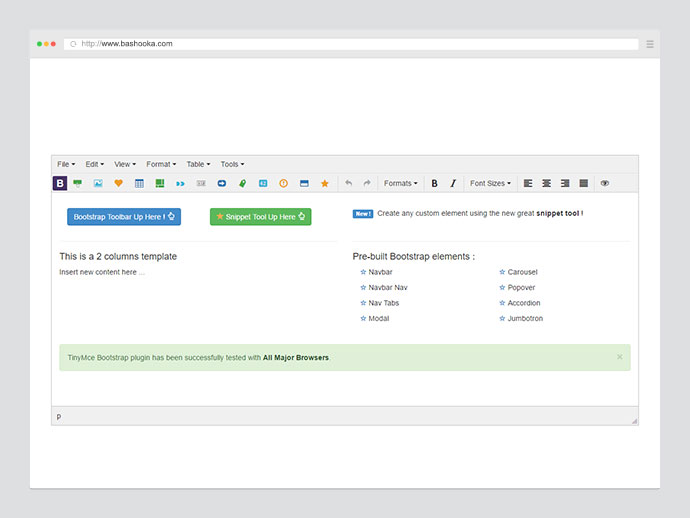Insert a Bootstrap button using green button icon
The height and width of the screenshot is (518, 690).
pos(77,183)
